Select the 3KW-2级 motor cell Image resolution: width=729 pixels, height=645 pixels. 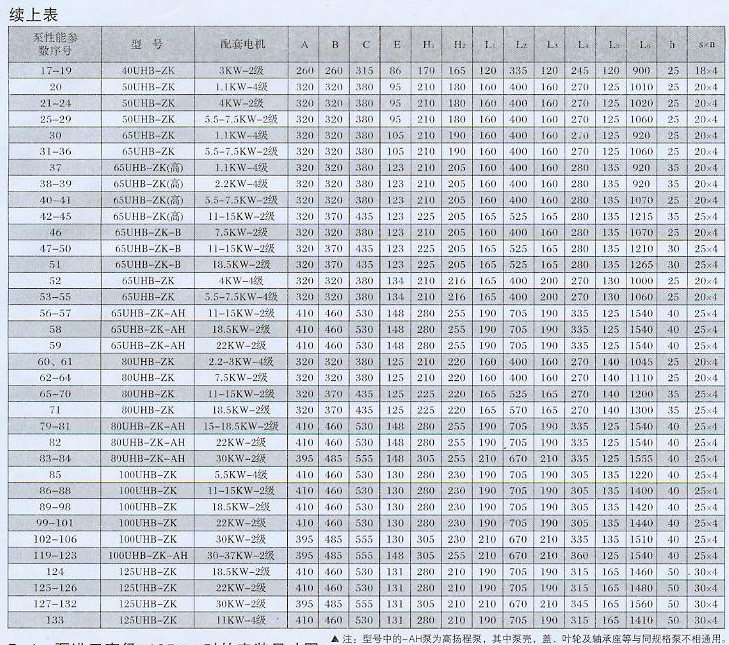[x=241, y=72]
